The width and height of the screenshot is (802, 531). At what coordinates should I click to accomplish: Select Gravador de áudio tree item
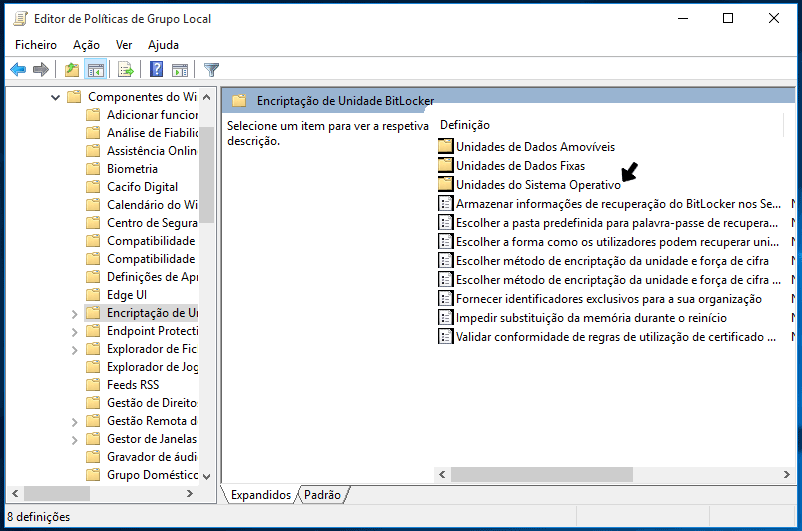[x=152, y=457]
